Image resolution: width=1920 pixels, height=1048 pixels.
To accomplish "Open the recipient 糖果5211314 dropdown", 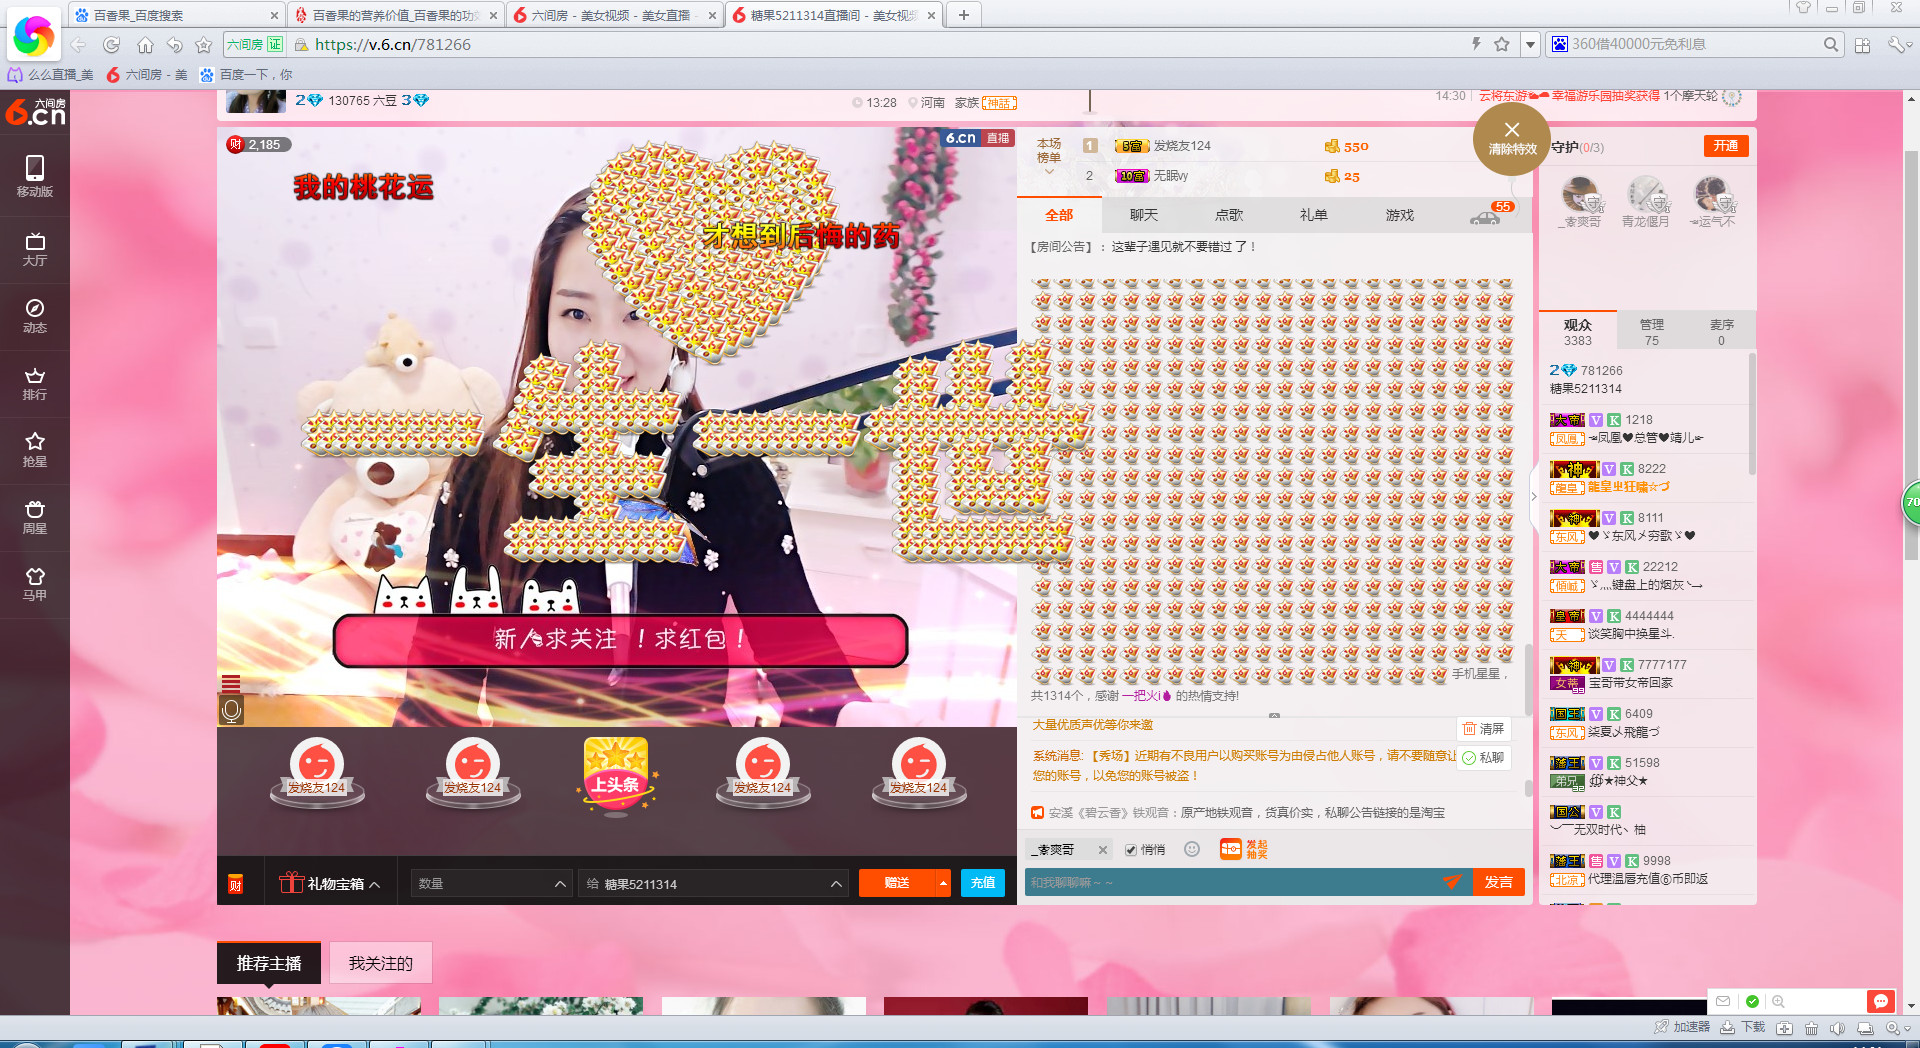I will (x=713, y=883).
